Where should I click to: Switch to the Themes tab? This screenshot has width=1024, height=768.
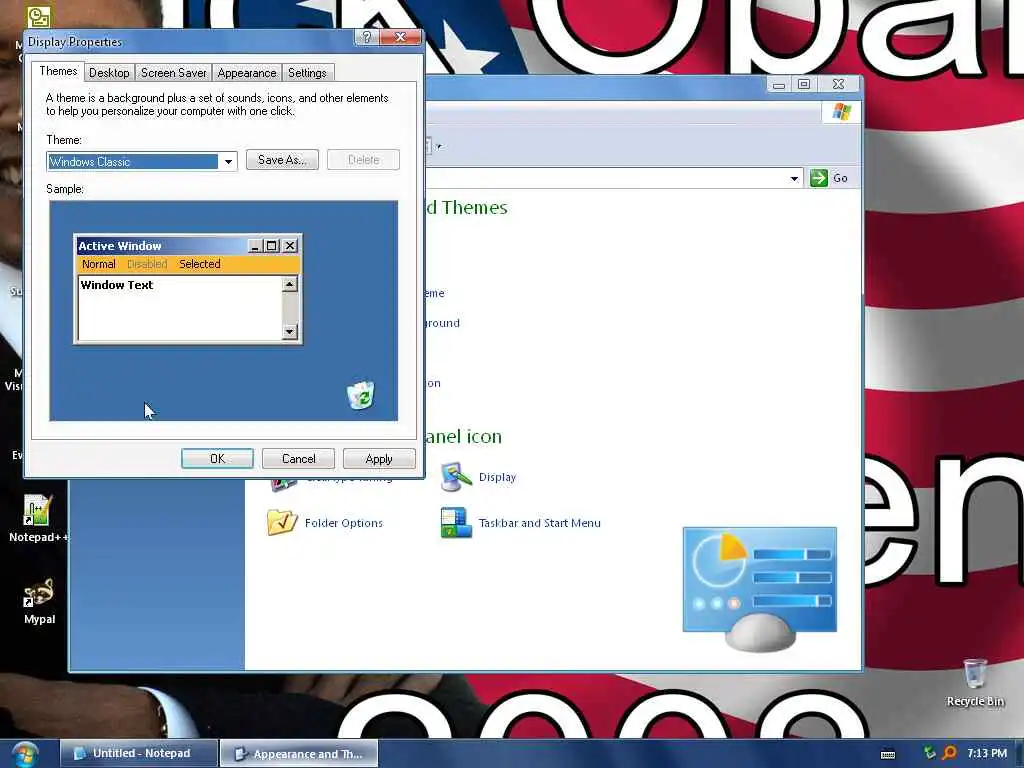(x=58, y=71)
